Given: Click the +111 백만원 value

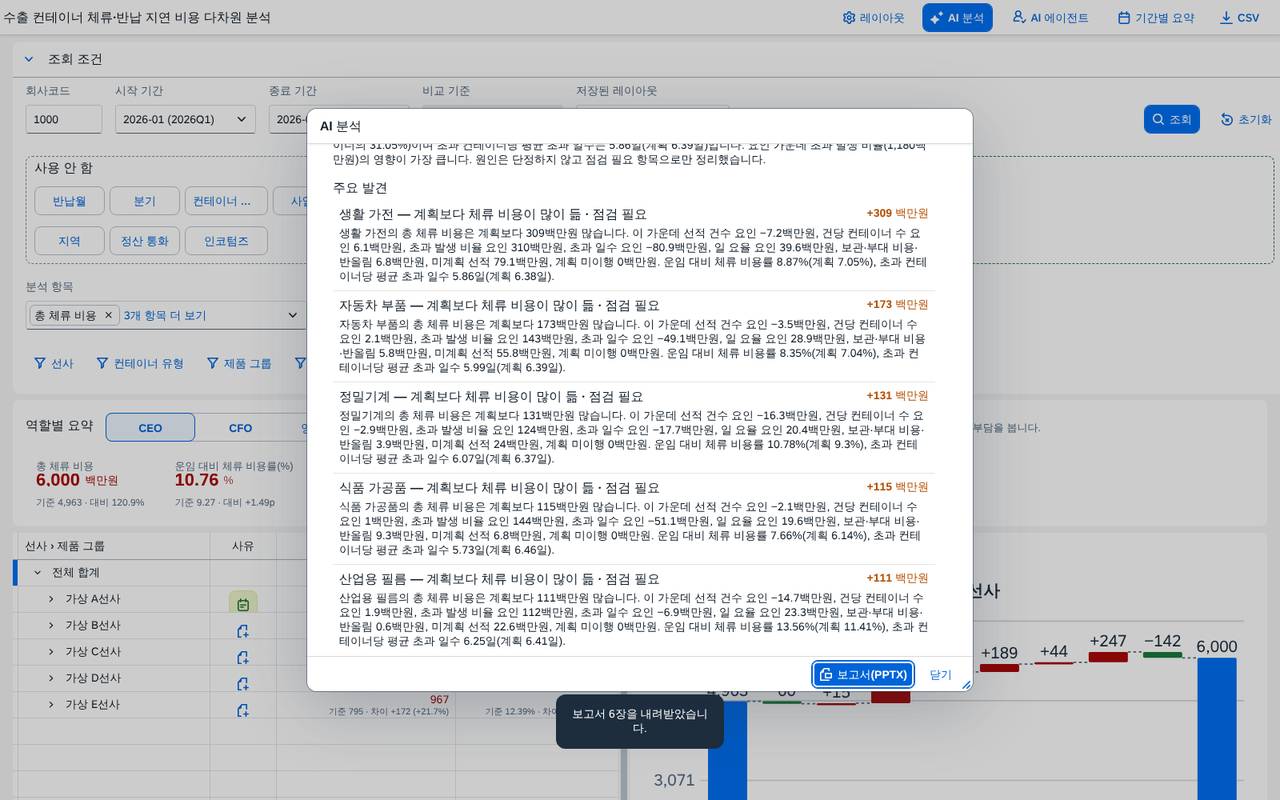Looking at the screenshot, I should [897, 578].
